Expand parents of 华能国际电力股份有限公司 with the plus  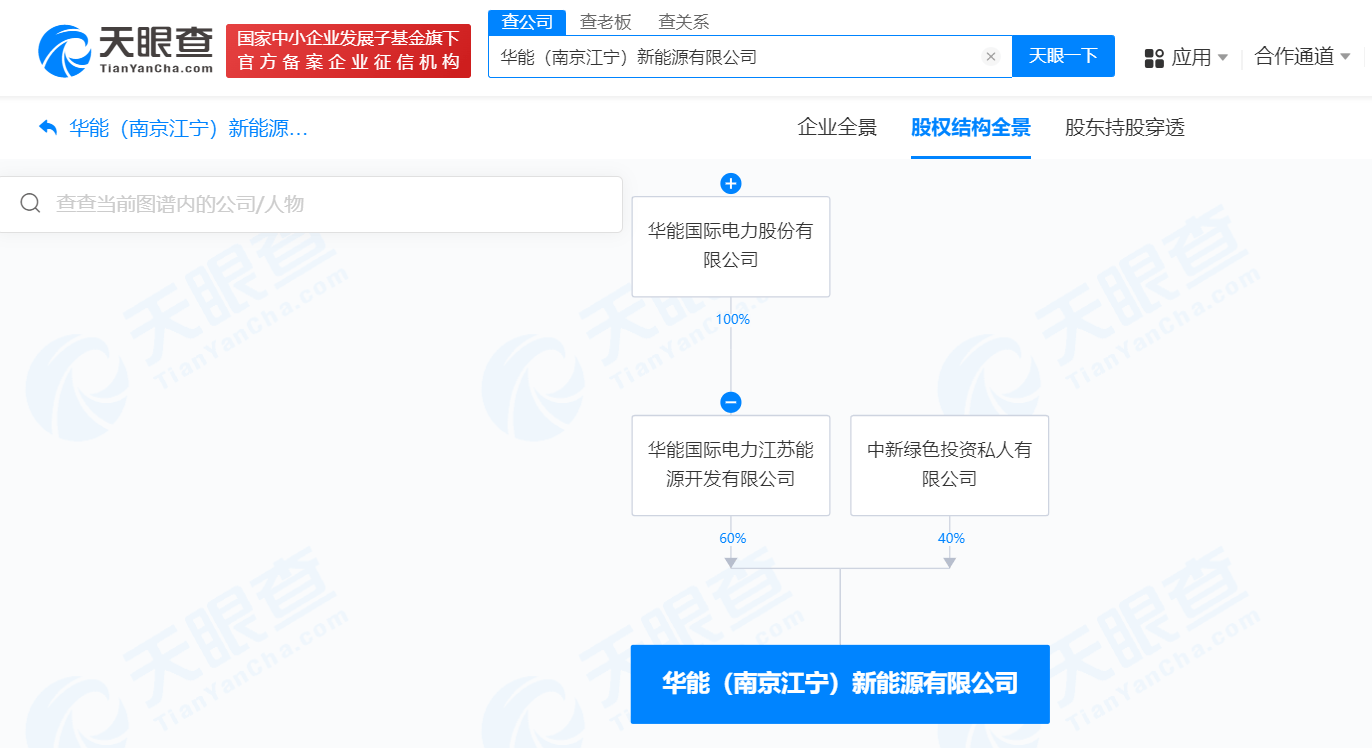(731, 184)
